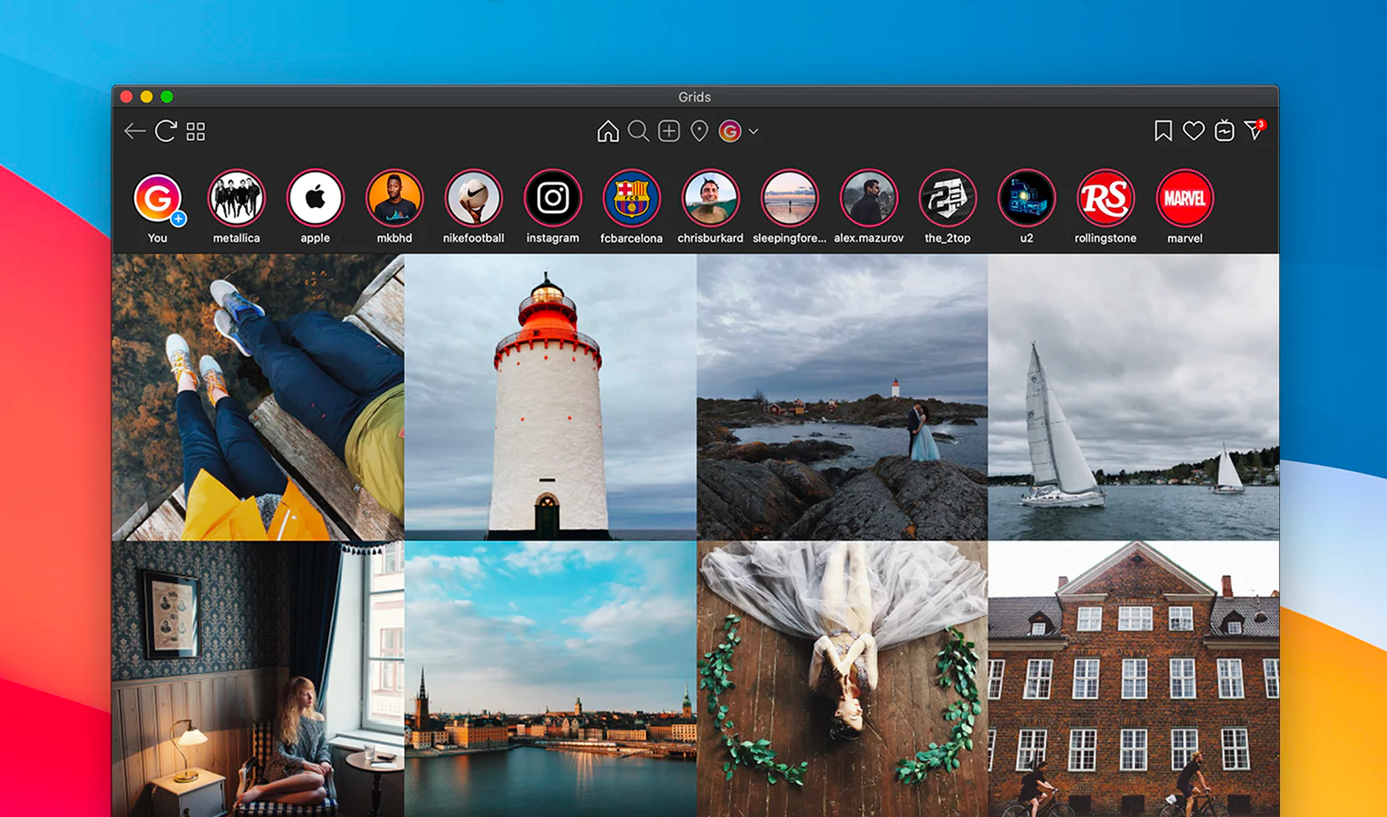Open the You story circle
Viewport: 1387px width, 817px height.
[158, 198]
